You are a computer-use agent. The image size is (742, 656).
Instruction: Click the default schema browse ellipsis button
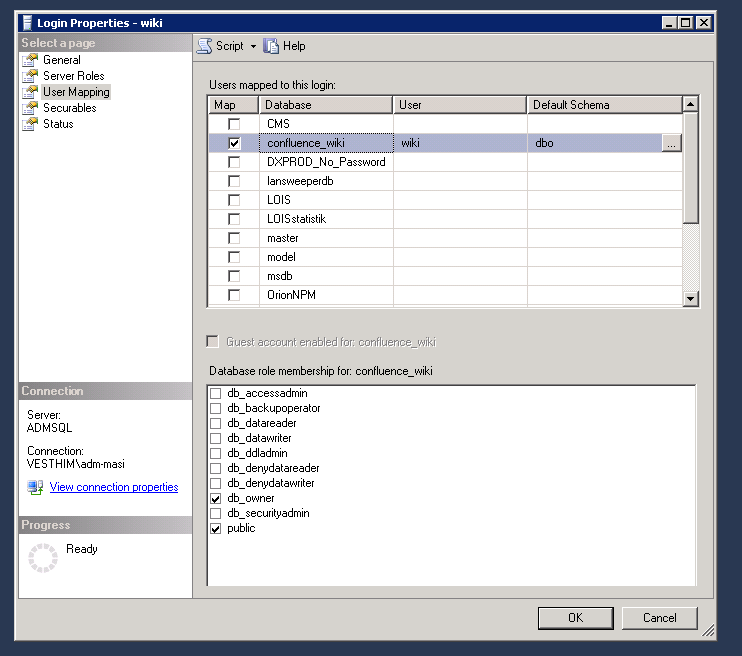[671, 143]
